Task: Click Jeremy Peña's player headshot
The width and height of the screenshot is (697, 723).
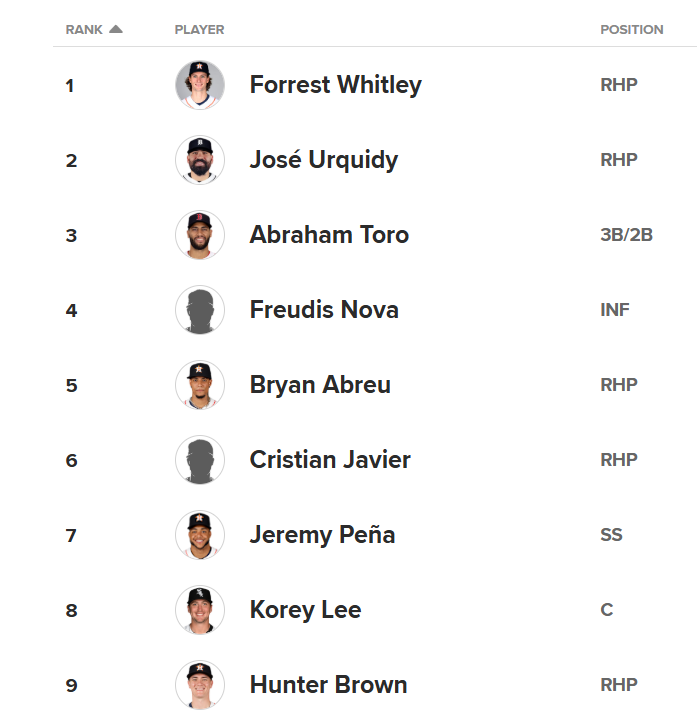Action: 200,535
